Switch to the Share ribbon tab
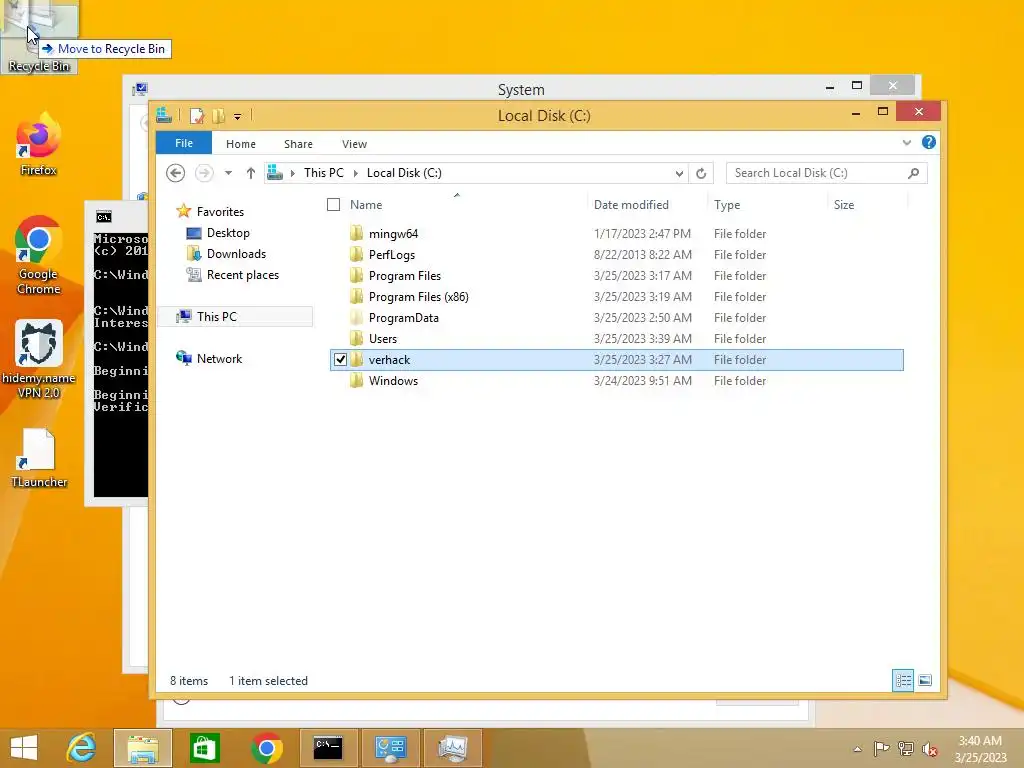1024x768 pixels. click(x=298, y=144)
